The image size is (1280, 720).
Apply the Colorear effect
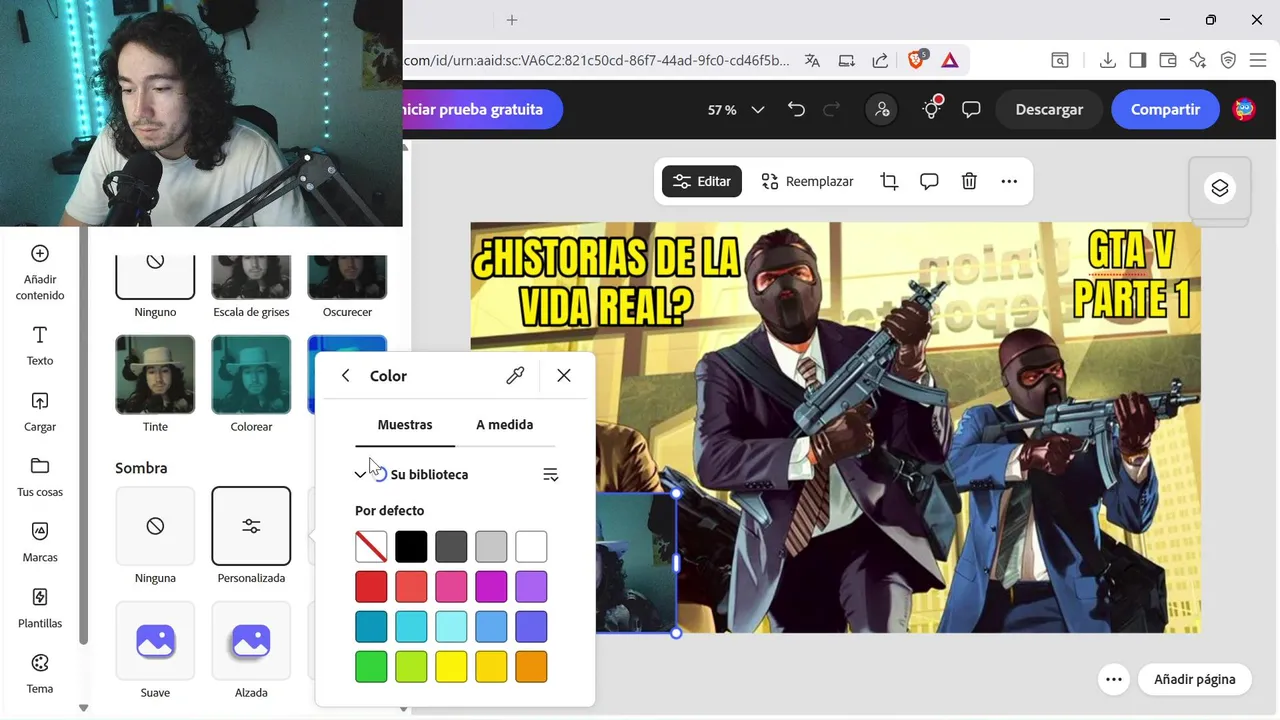[251, 374]
